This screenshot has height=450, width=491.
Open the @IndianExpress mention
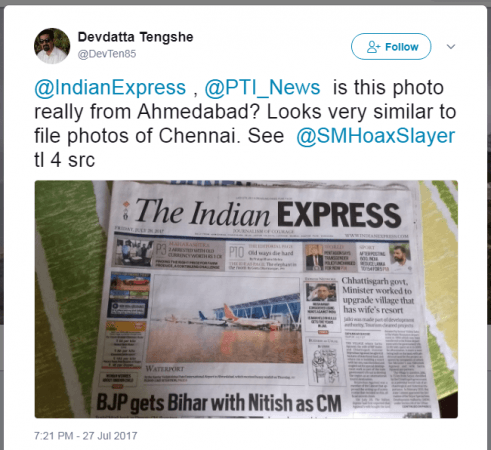(x=110, y=88)
